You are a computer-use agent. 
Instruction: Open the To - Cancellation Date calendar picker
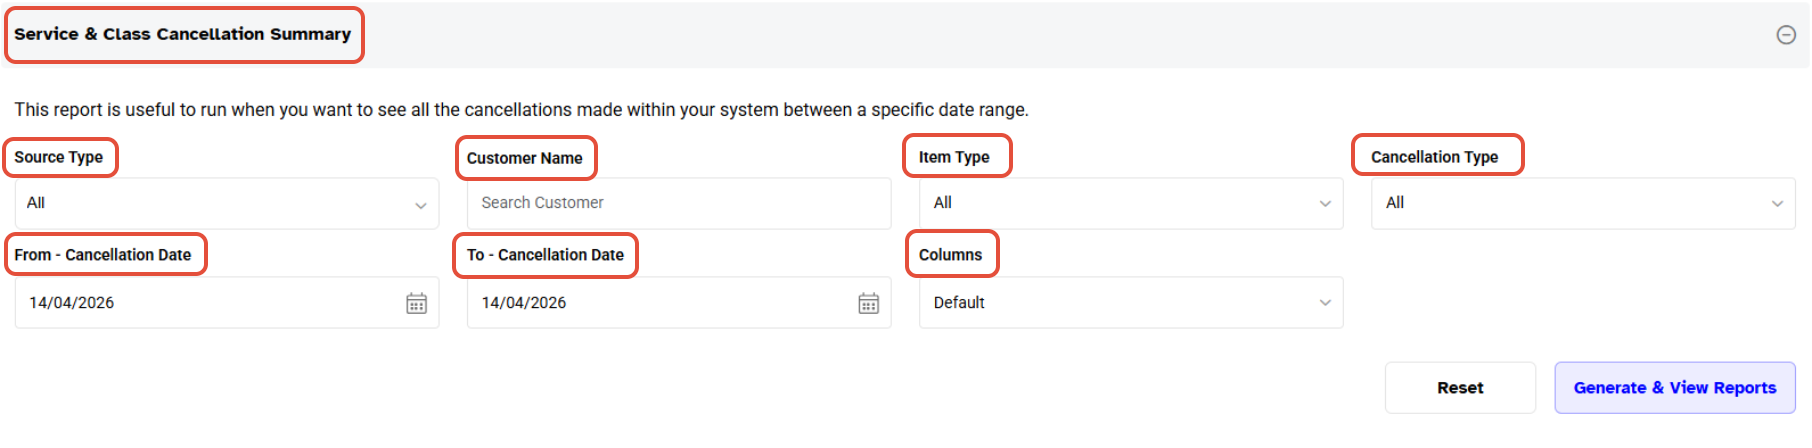click(x=868, y=303)
